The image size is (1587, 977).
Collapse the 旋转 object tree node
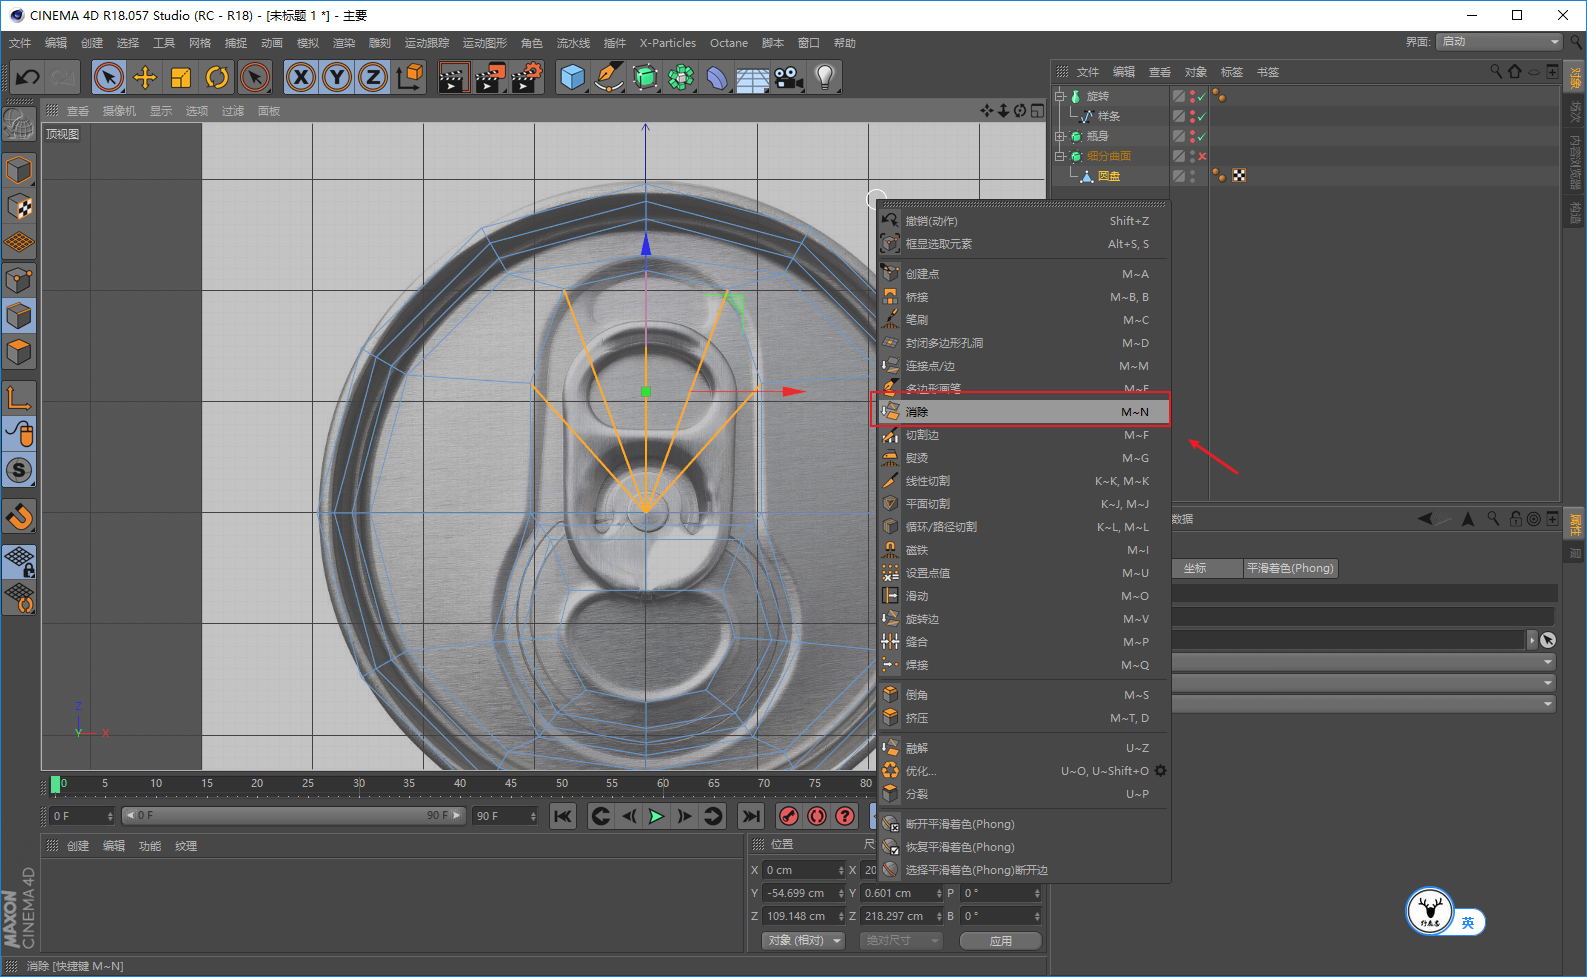pyautogui.click(x=1060, y=96)
